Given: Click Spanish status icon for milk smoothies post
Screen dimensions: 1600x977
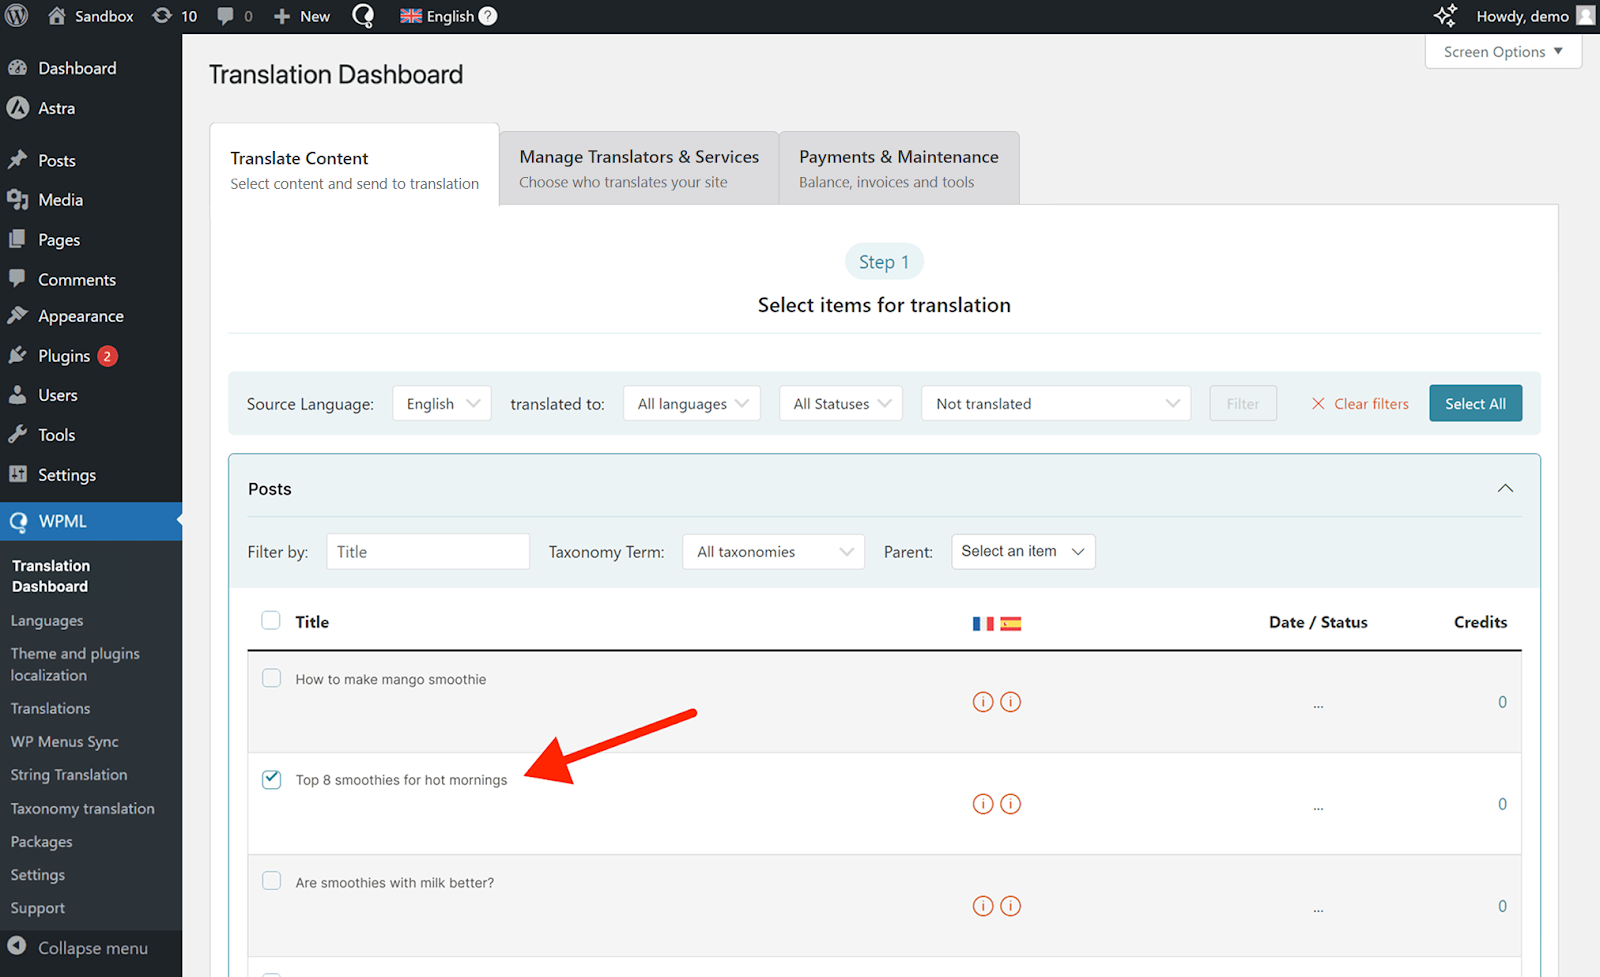Looking at the screenshot, I should (x=1011, y=906).
